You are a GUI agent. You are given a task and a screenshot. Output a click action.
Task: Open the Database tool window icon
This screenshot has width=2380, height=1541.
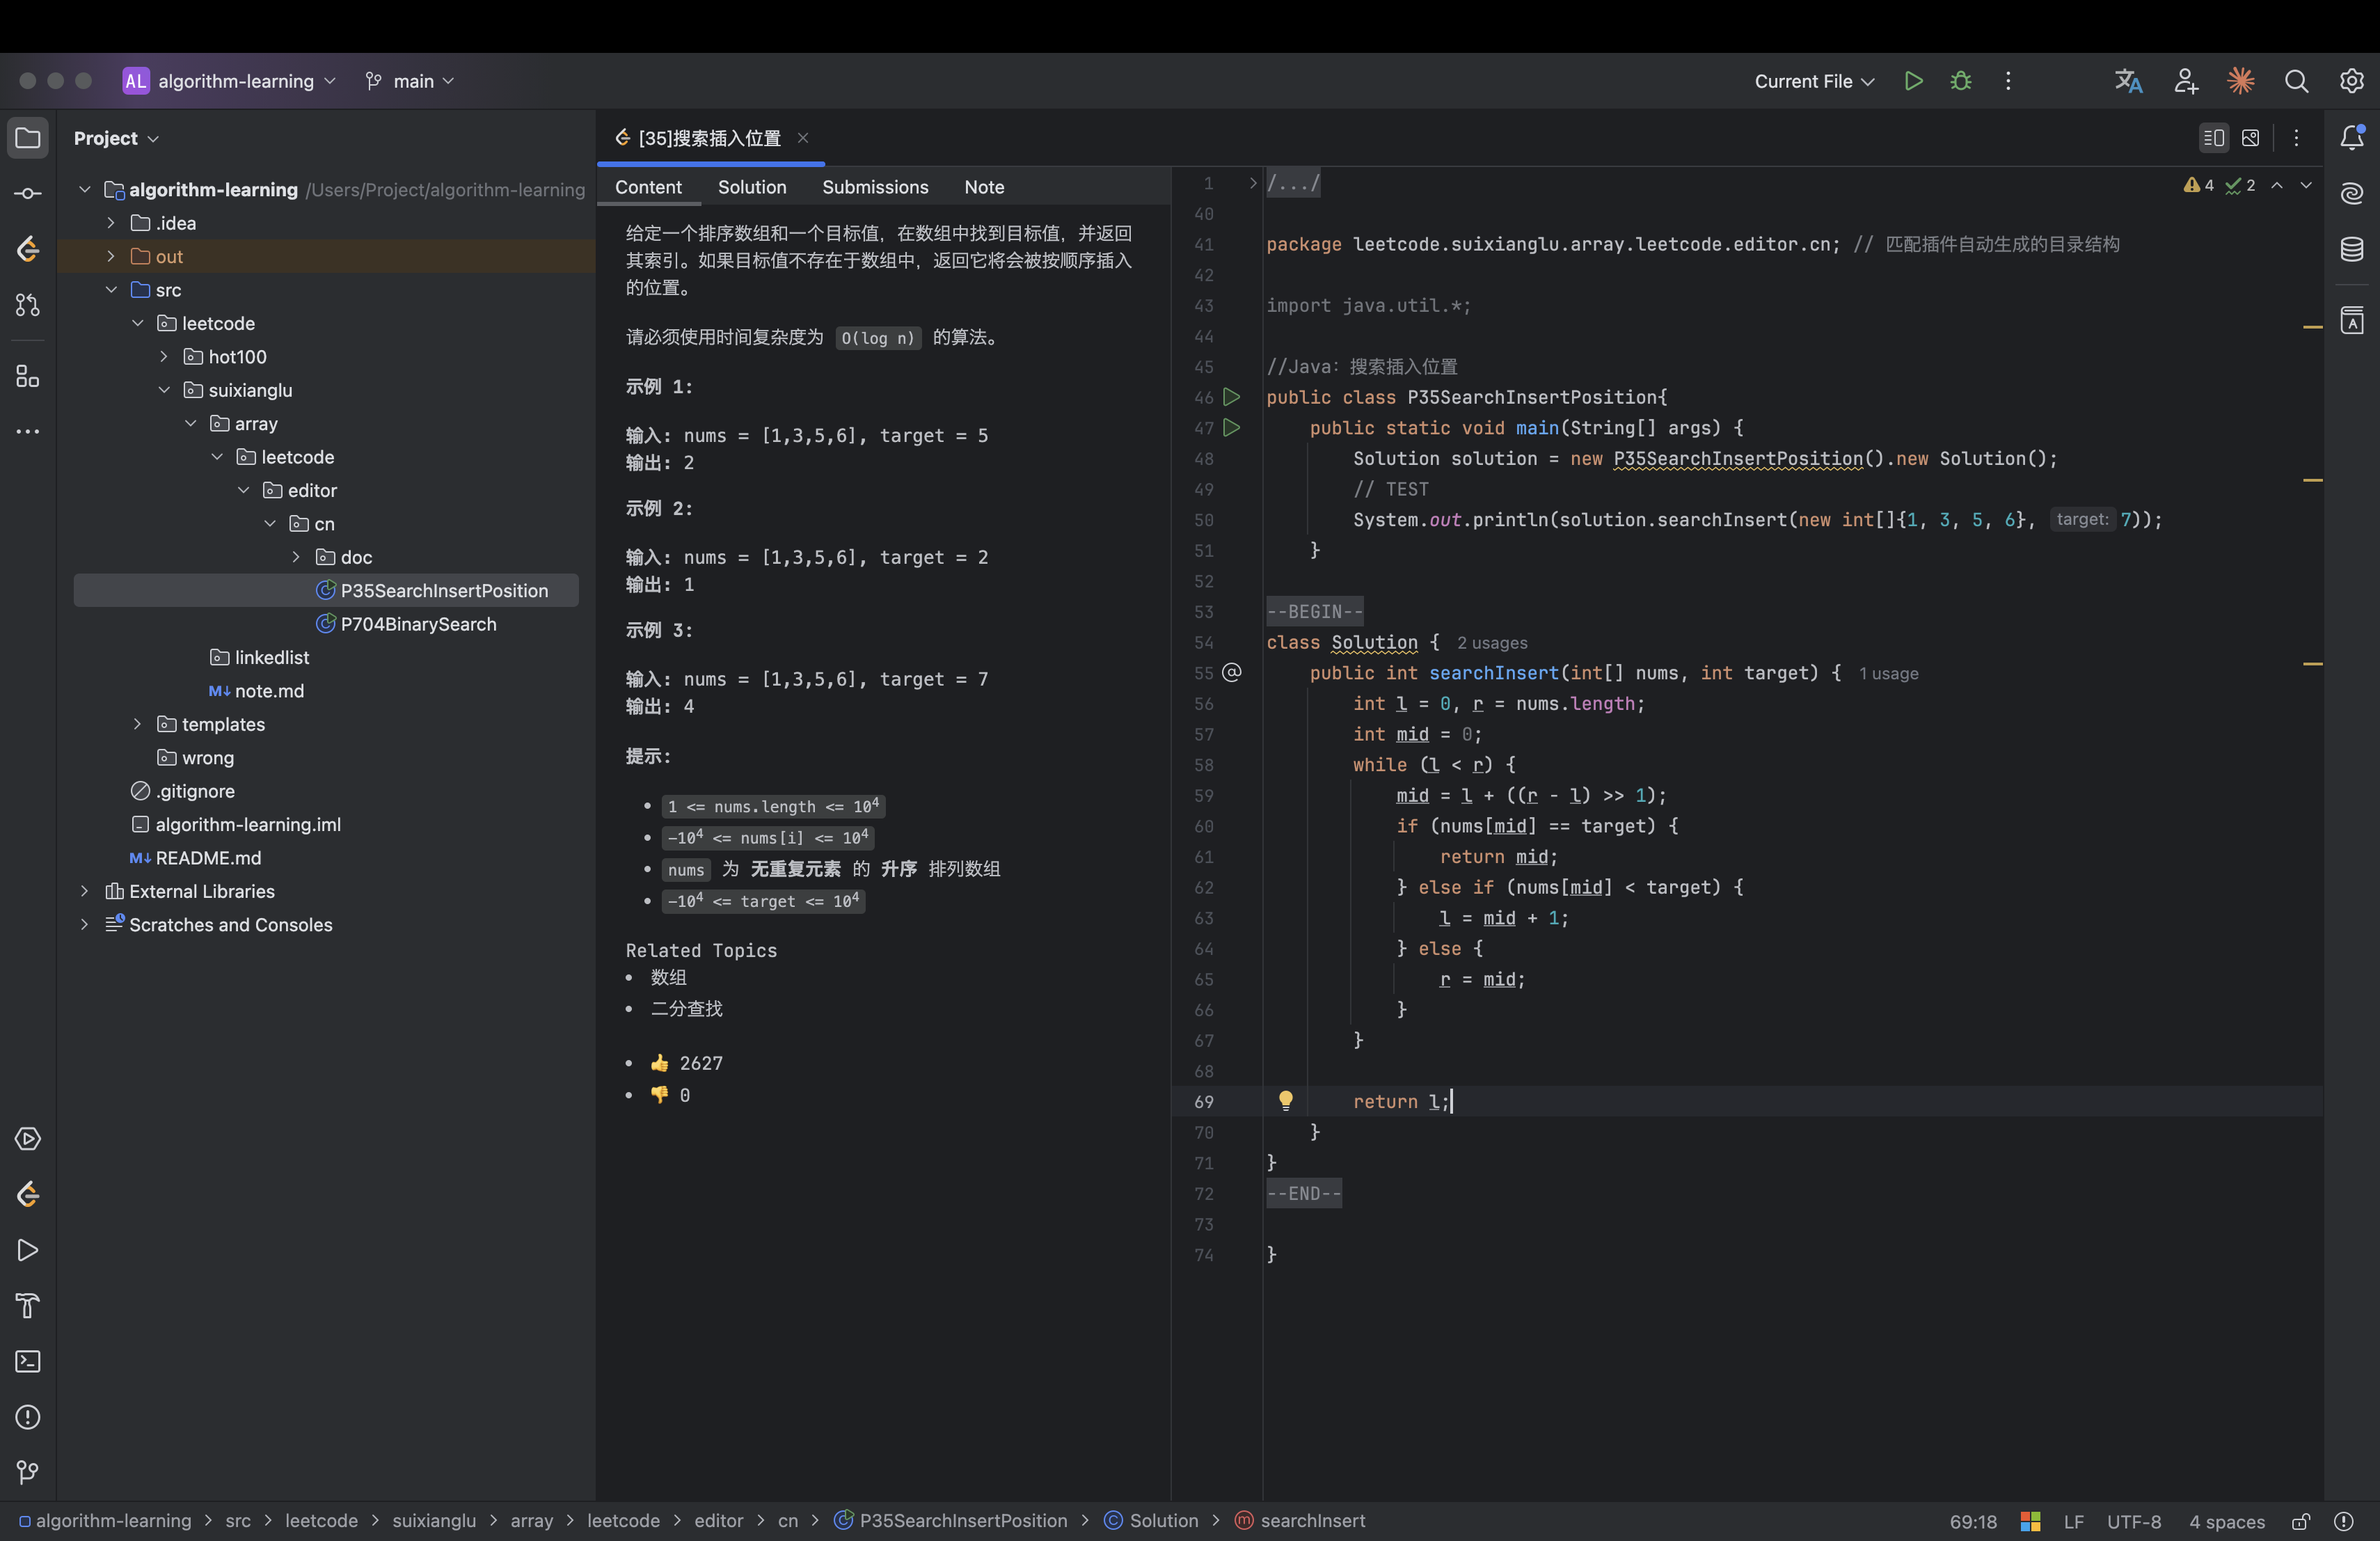click(x=2352, y=249)
